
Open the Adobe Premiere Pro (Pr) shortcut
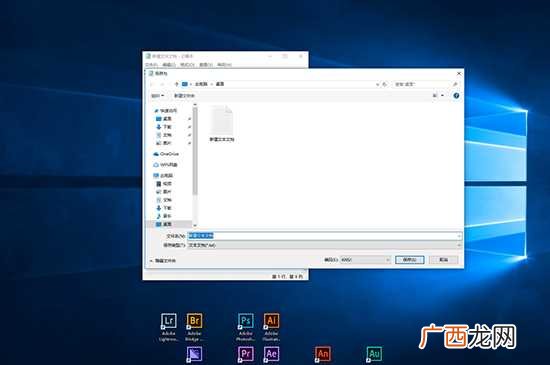(246, 354)
